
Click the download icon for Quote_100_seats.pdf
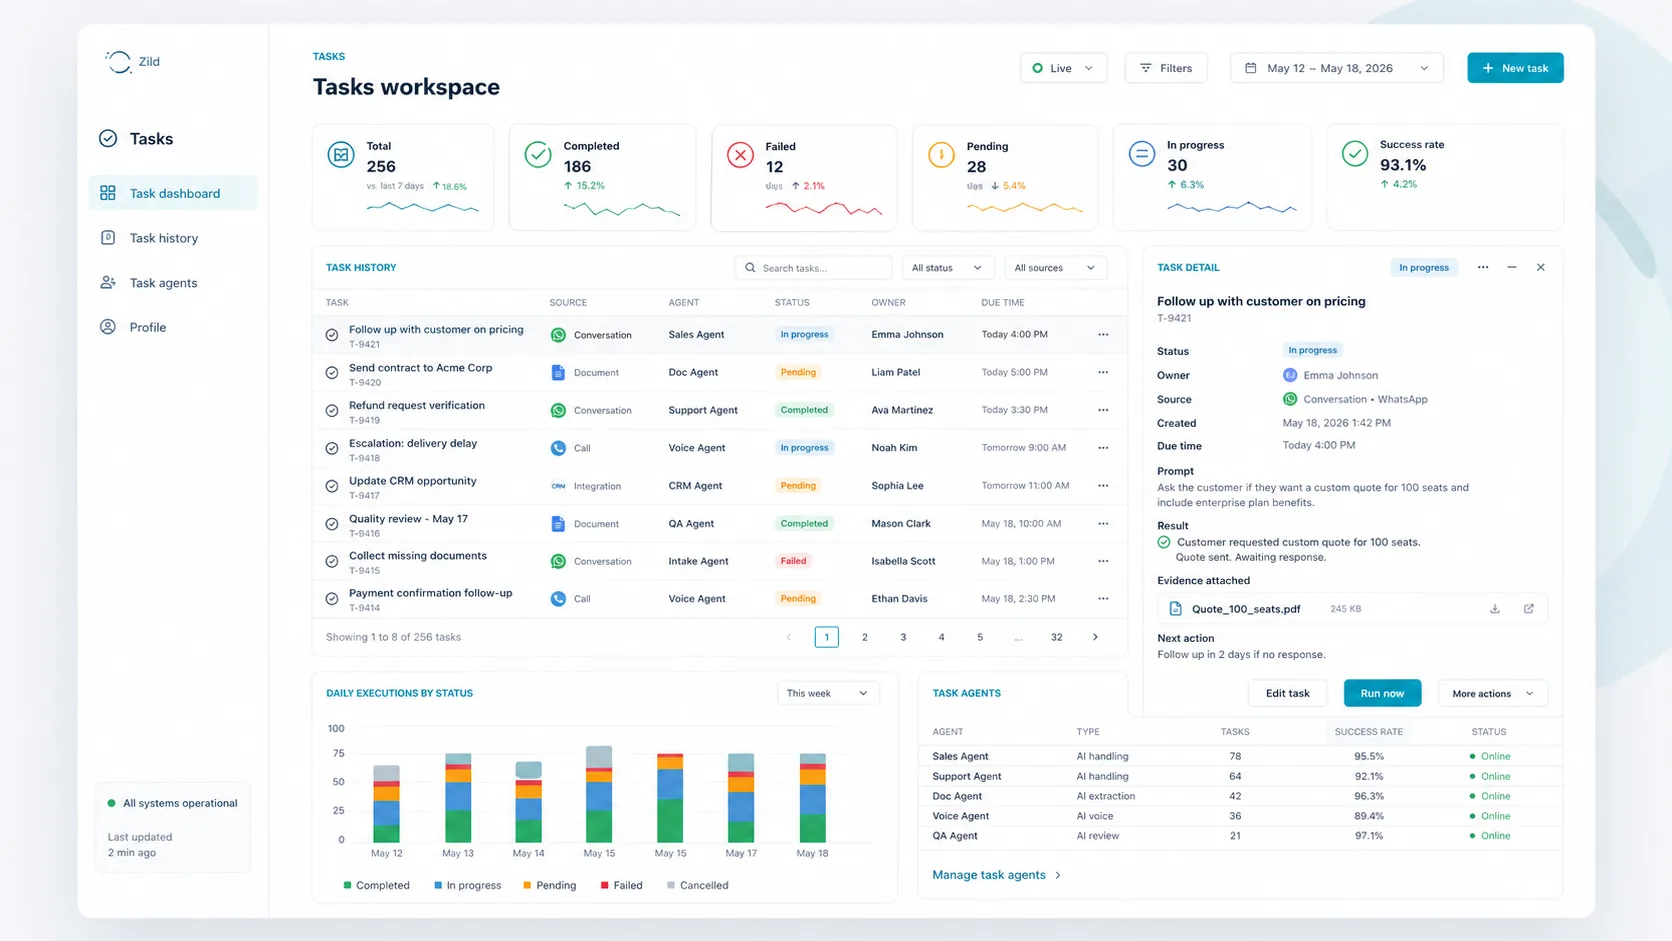click(1496, 608)
